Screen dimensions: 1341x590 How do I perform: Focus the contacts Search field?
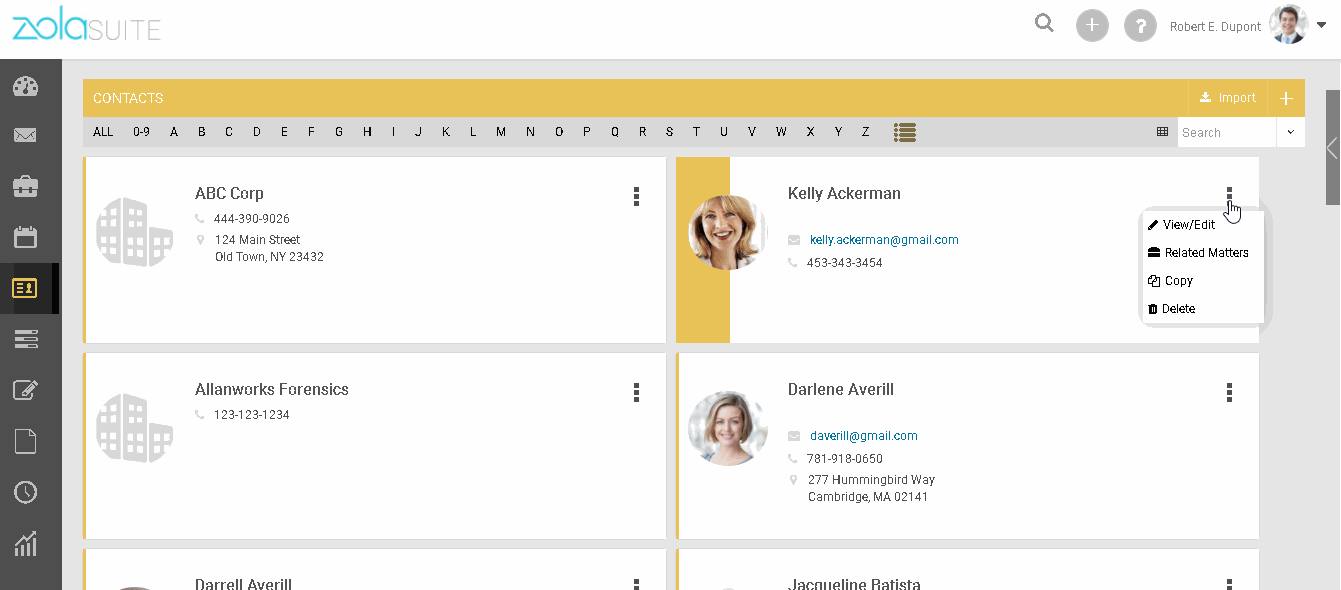click(x=1227, y=132)
